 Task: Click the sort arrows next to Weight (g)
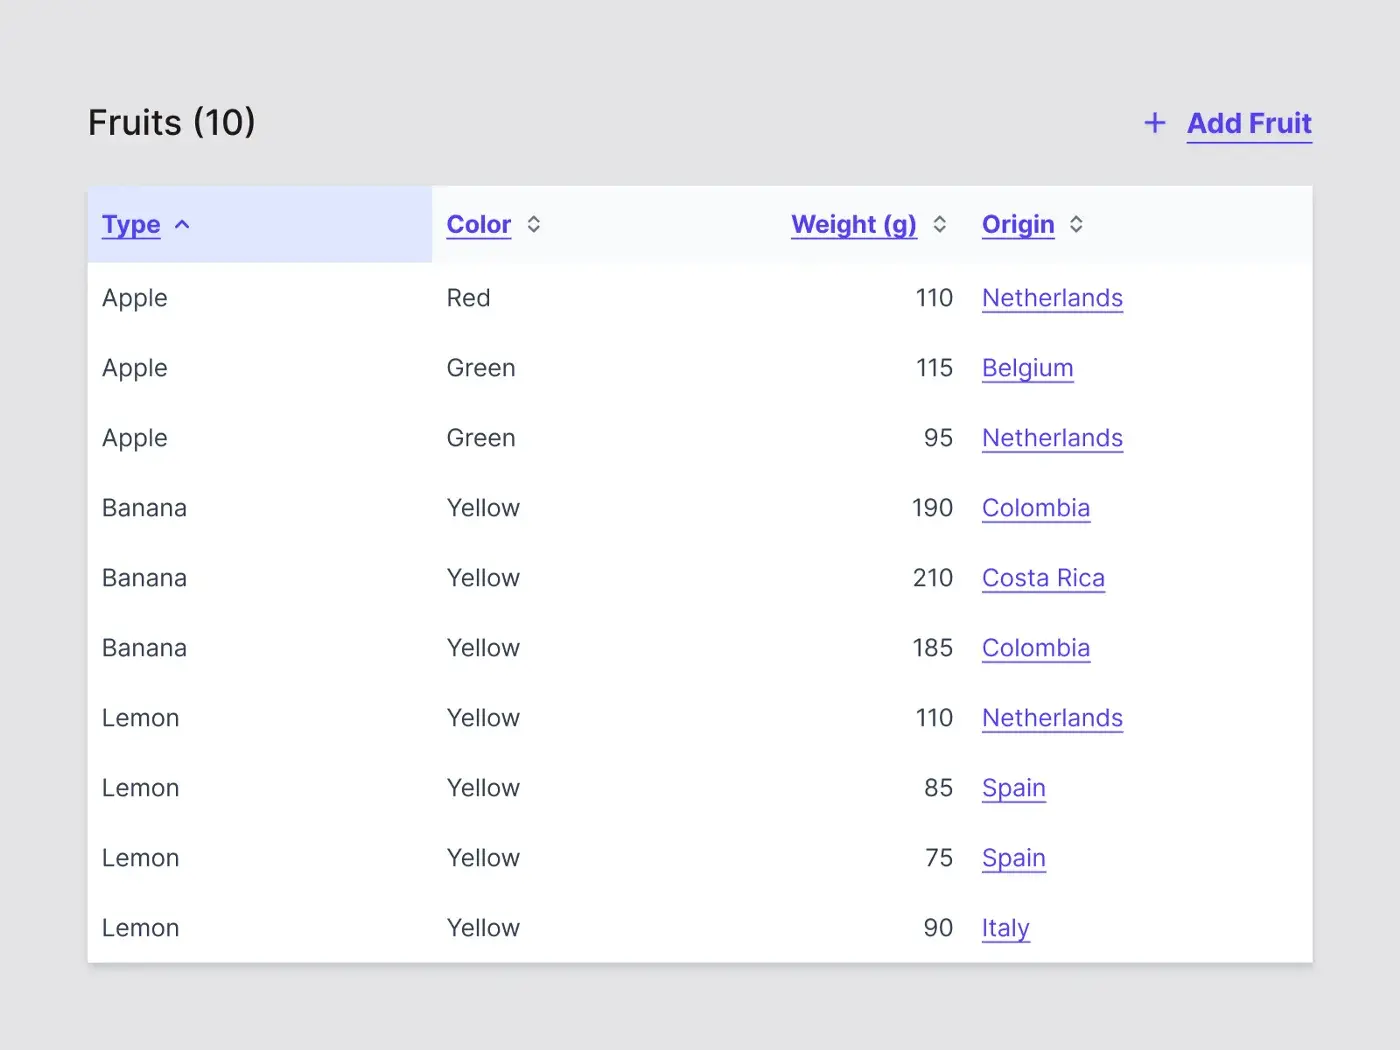tap(940, 225)
